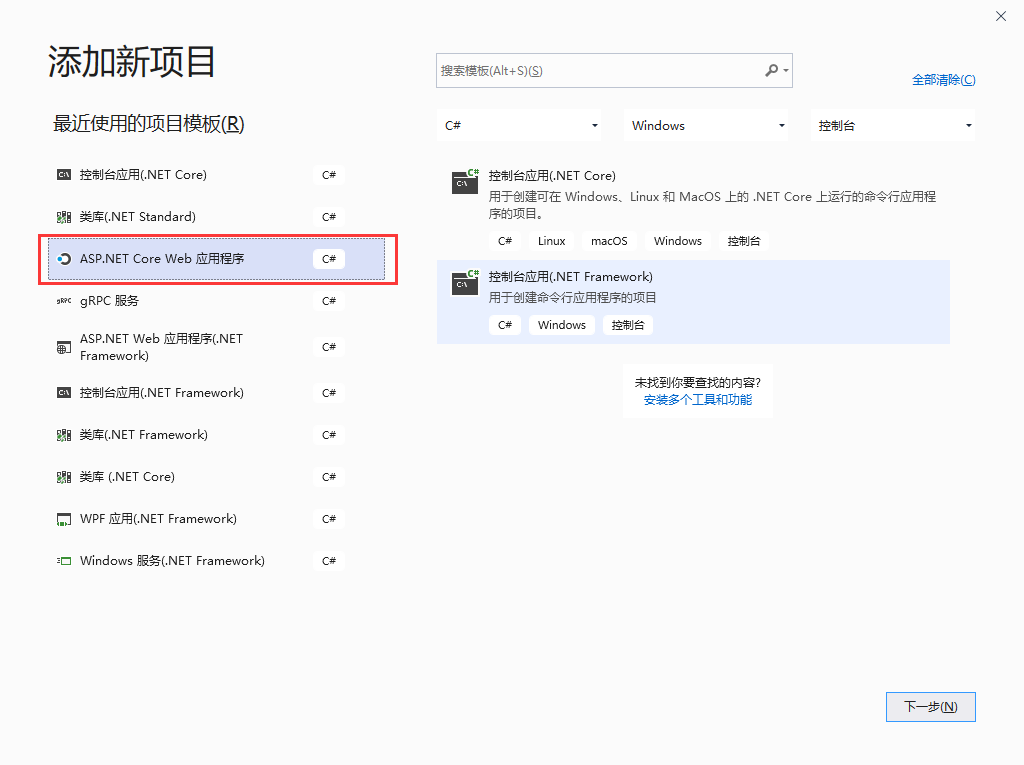
Task: Select recent 控制台应用(.NET Framework) template
Action: pyautogui.click(x=216, y=393)
